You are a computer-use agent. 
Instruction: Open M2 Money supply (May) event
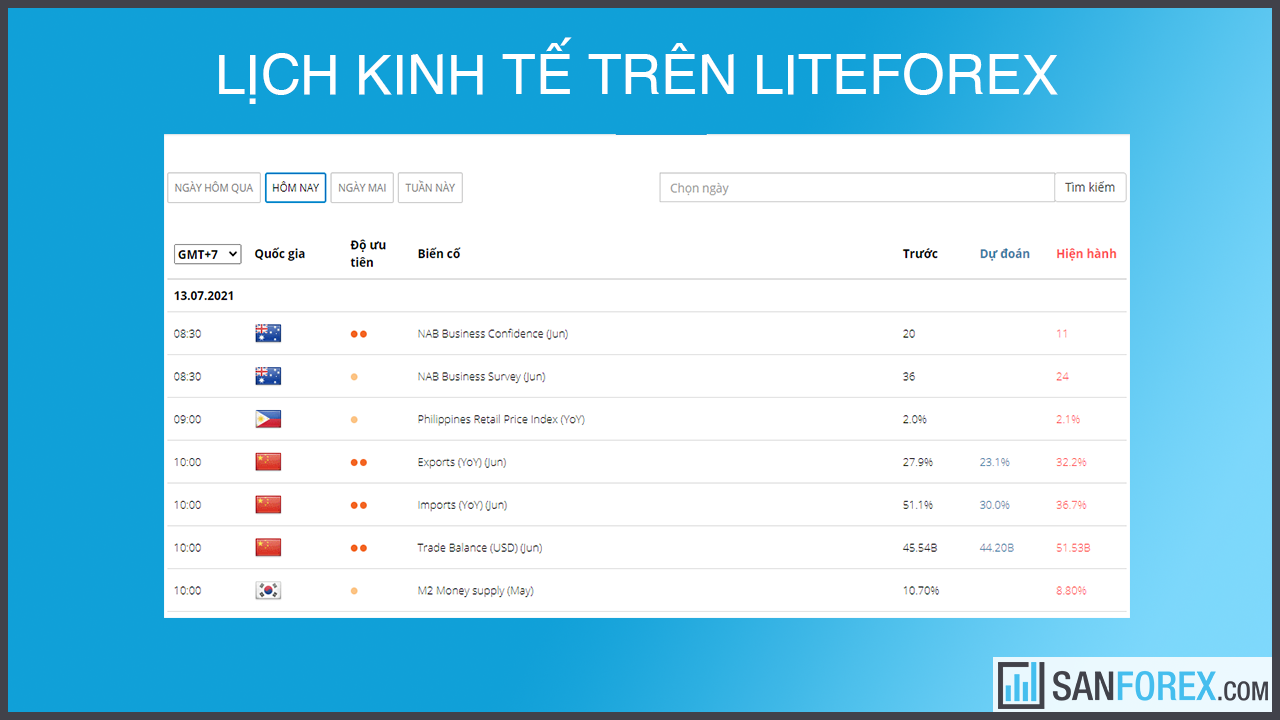(475, 591)
